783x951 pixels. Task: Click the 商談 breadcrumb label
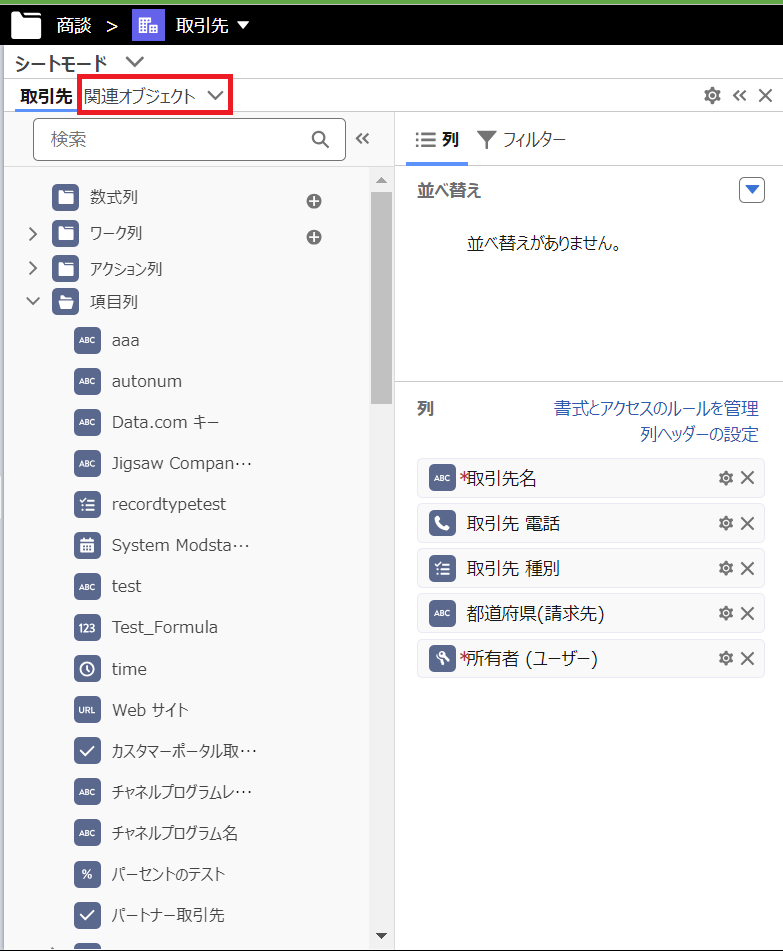74,25
